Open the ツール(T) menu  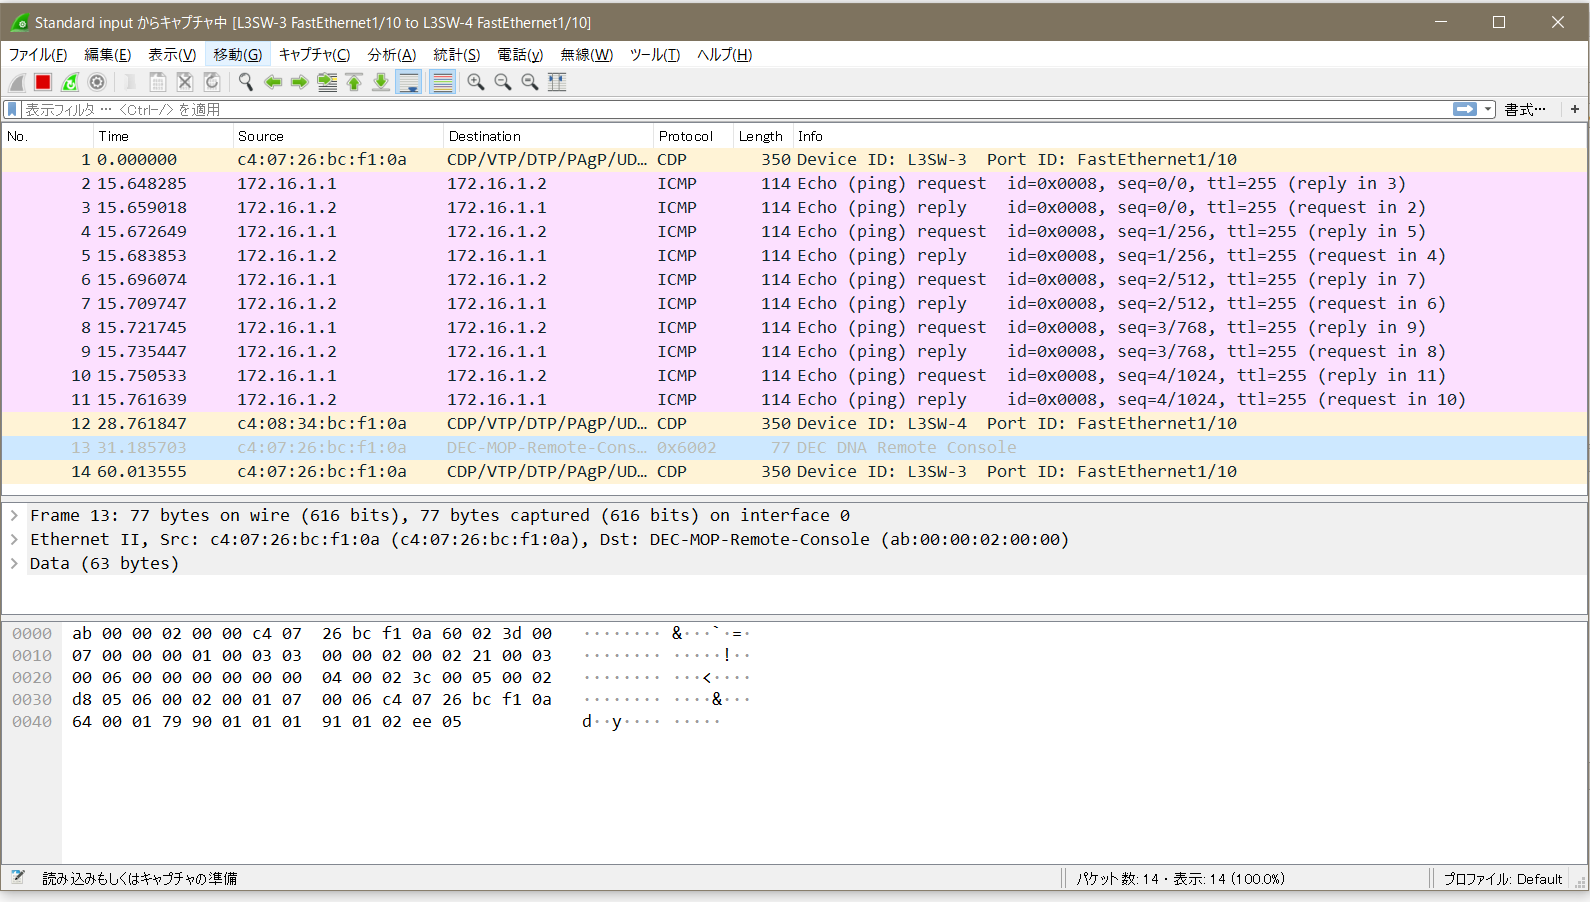click(654, 55)
